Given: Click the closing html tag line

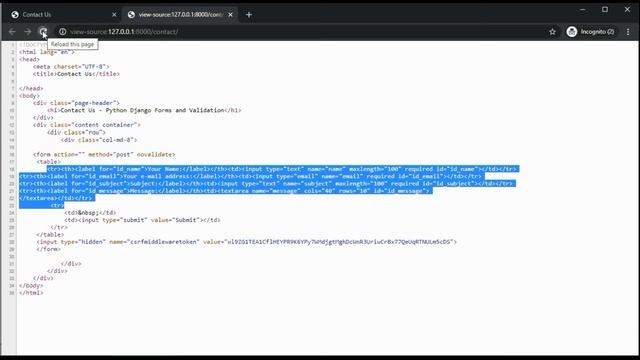Looking at the screenshot, I should pyautogui.click(x=31, y=293).
